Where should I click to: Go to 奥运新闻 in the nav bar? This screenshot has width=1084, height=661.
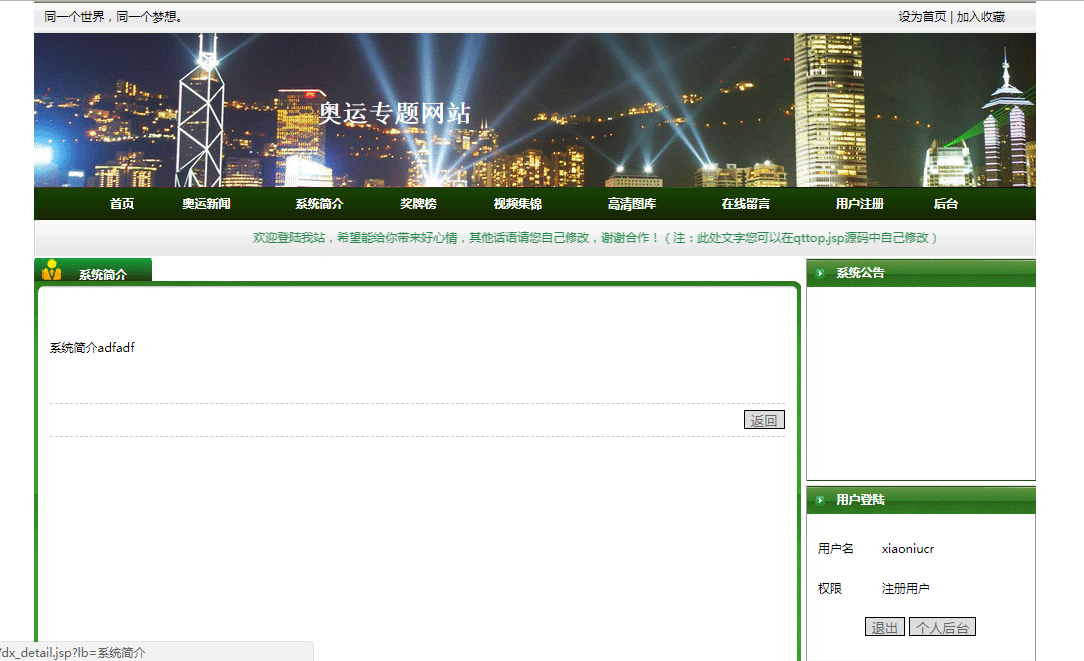pyautogui.click(x=206, y=204)
